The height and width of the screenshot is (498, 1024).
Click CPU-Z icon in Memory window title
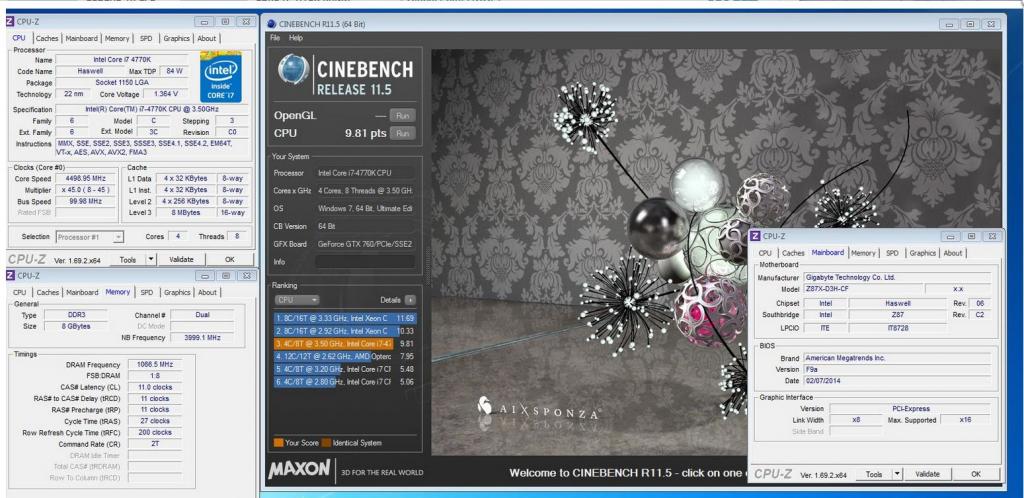pyautogui.click(x=10, y=275)
